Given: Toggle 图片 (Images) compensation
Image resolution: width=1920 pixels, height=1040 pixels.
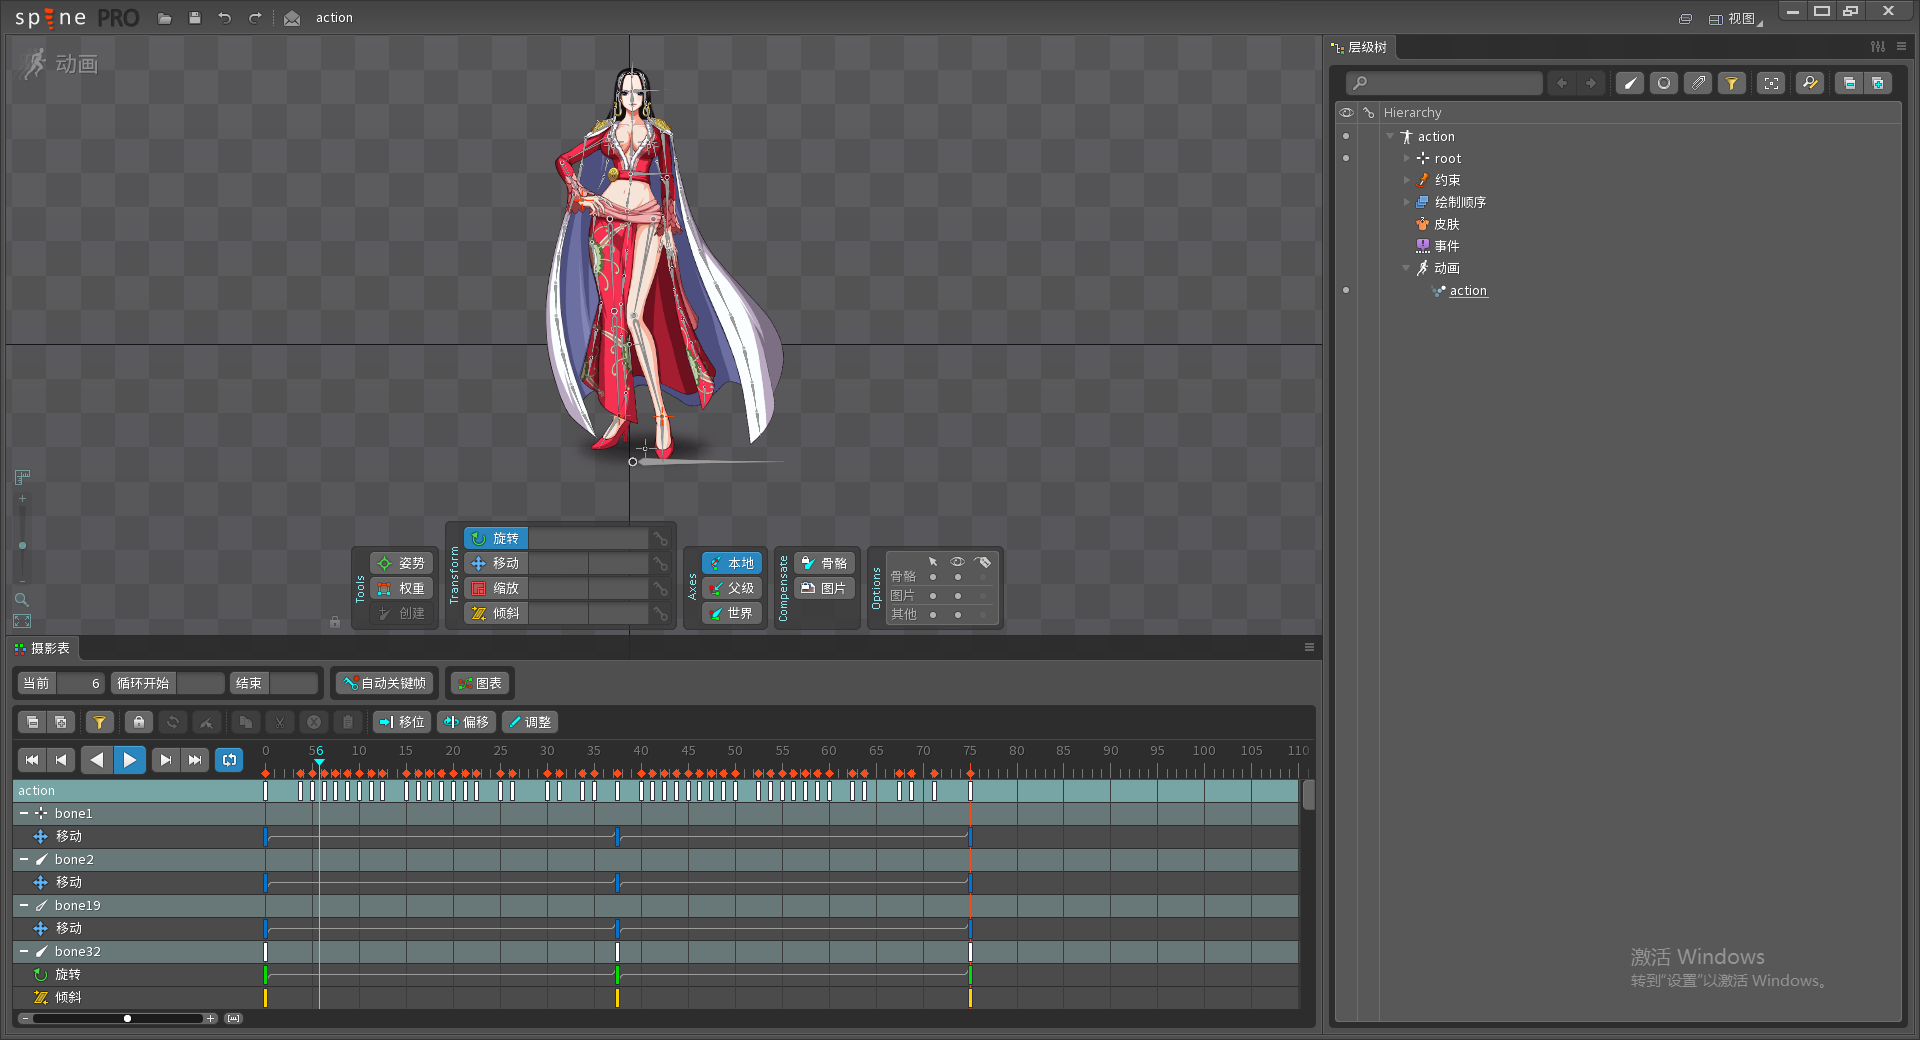Looking at the screenshot, I should pyautogui.click(x=825, y=588).
